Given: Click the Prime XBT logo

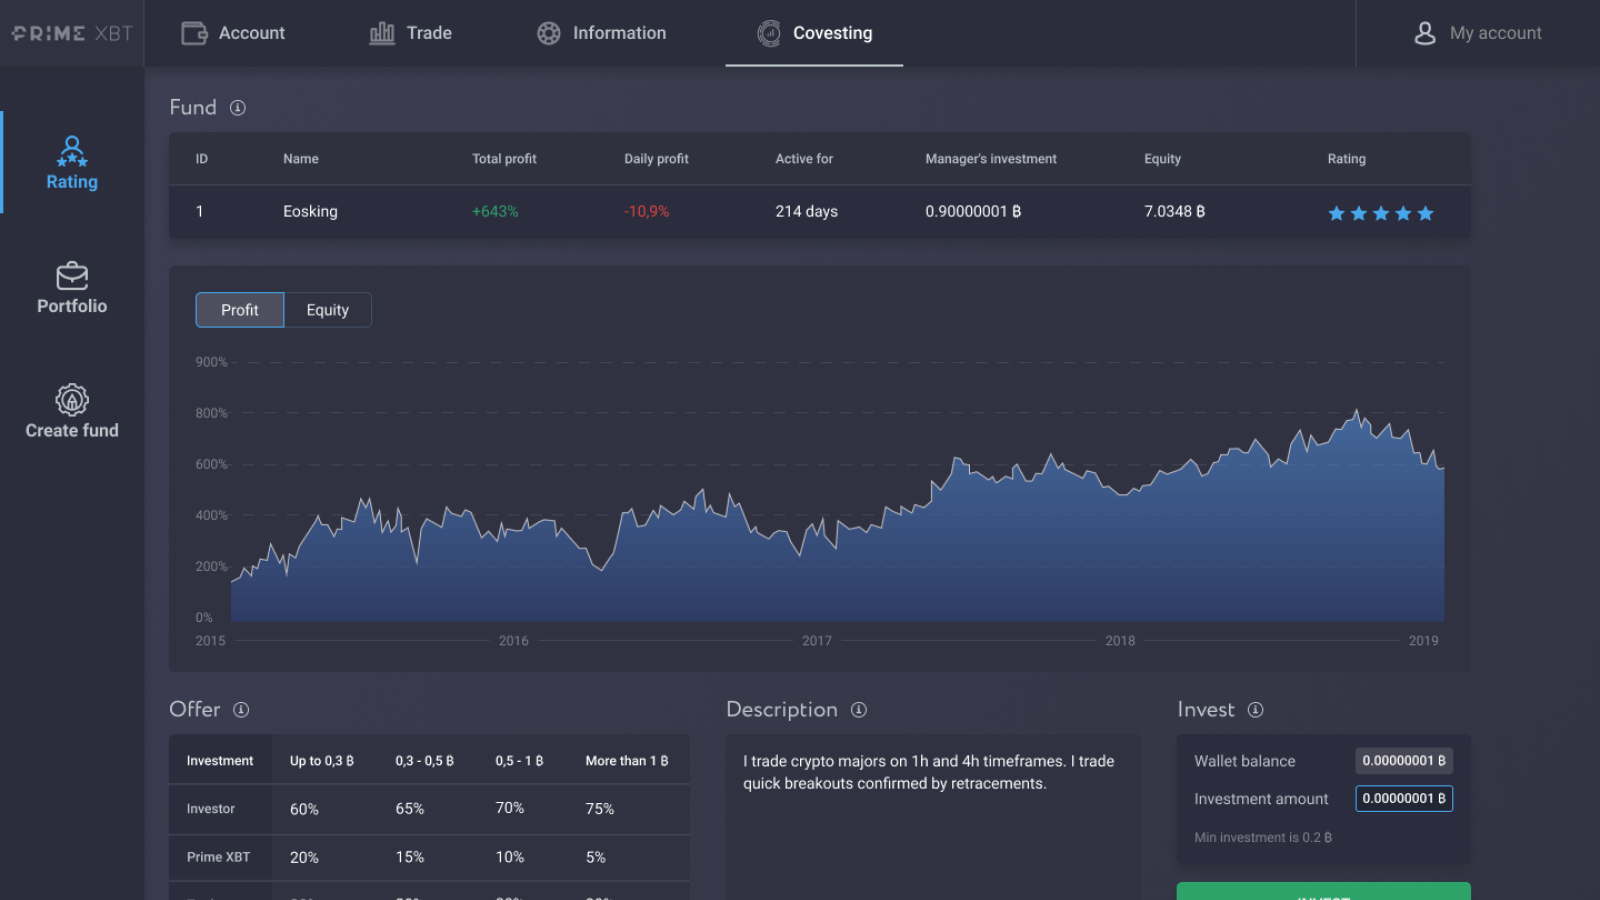Looking at the screenshot, I should pos(72,33).
